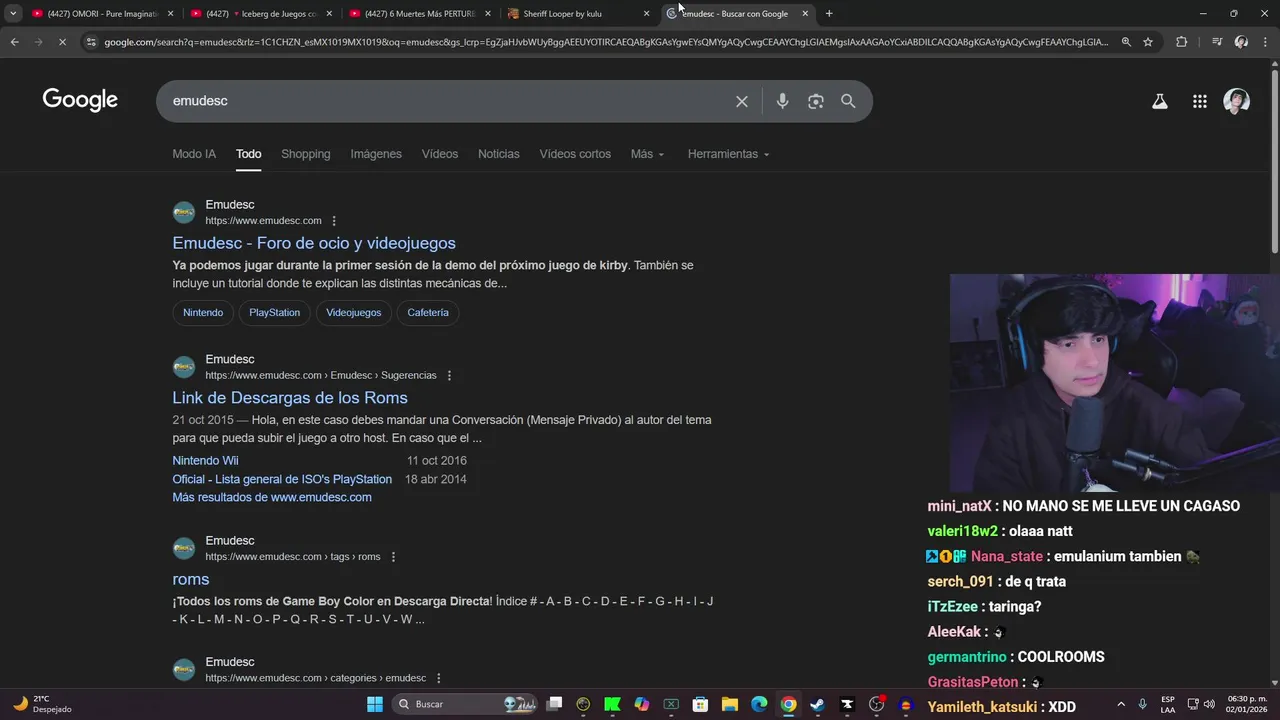
Task: Stop loading the page
Action: [62, 42]
